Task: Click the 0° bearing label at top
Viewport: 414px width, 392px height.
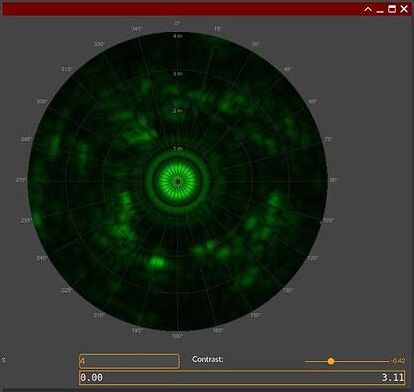Action: pos(177,23)
